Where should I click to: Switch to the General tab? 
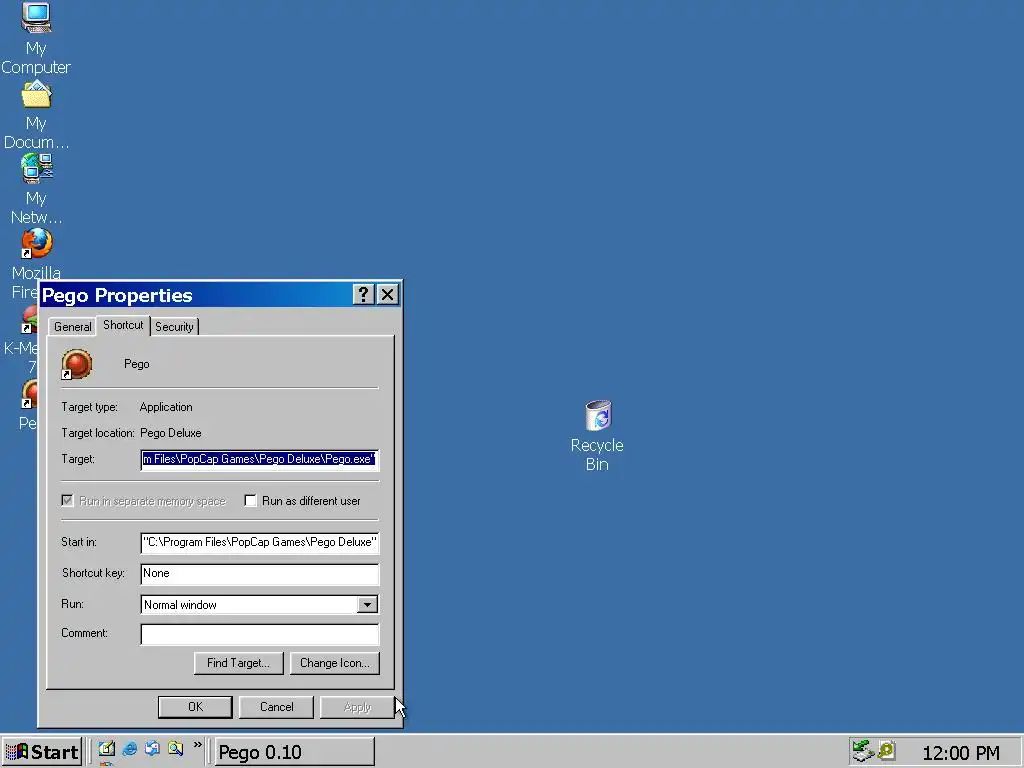[72, 327]
